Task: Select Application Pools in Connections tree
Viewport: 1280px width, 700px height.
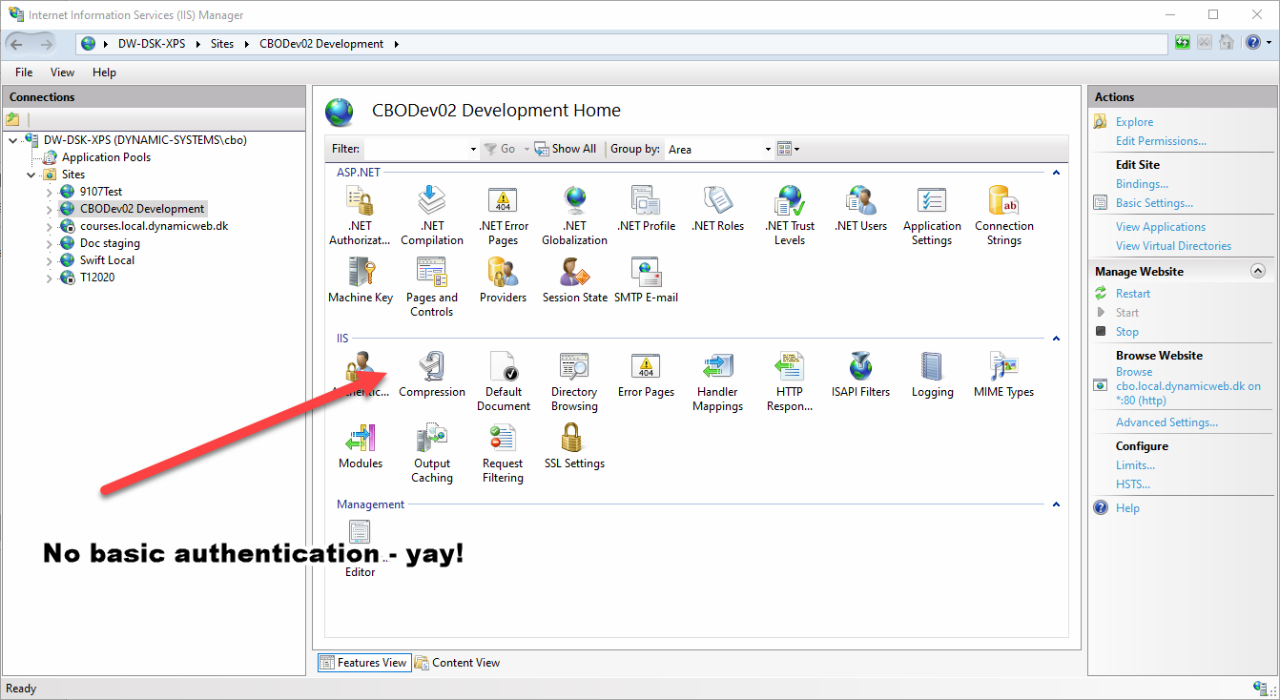Action: point(106,157)
